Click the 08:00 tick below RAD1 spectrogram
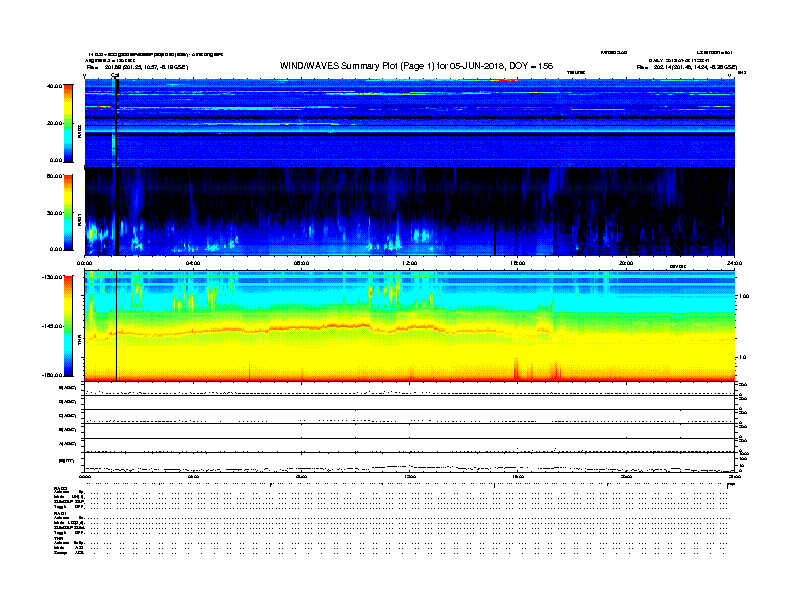This screenshot has height=612, width=792. pos(301,263)
